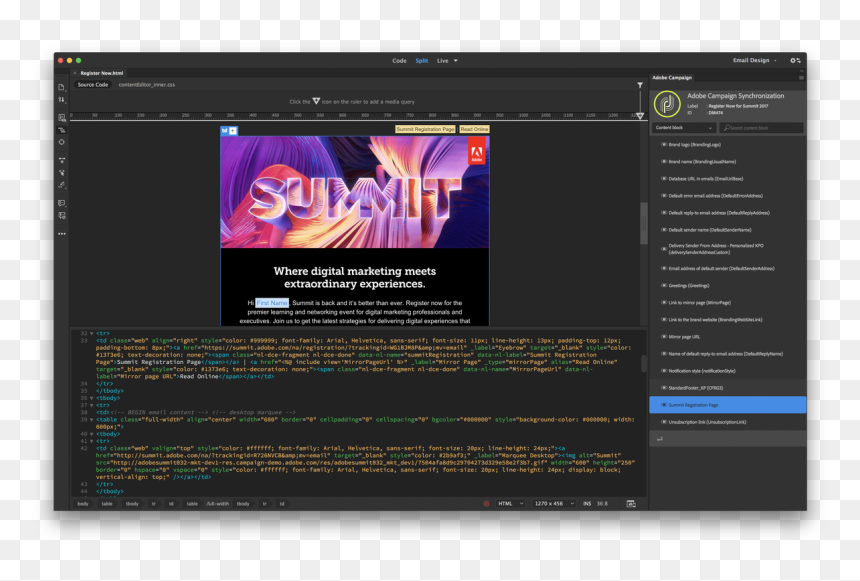Open the Split view dropdown arrow
Screen dimensions: 860x581
click(x=455, y=61)
